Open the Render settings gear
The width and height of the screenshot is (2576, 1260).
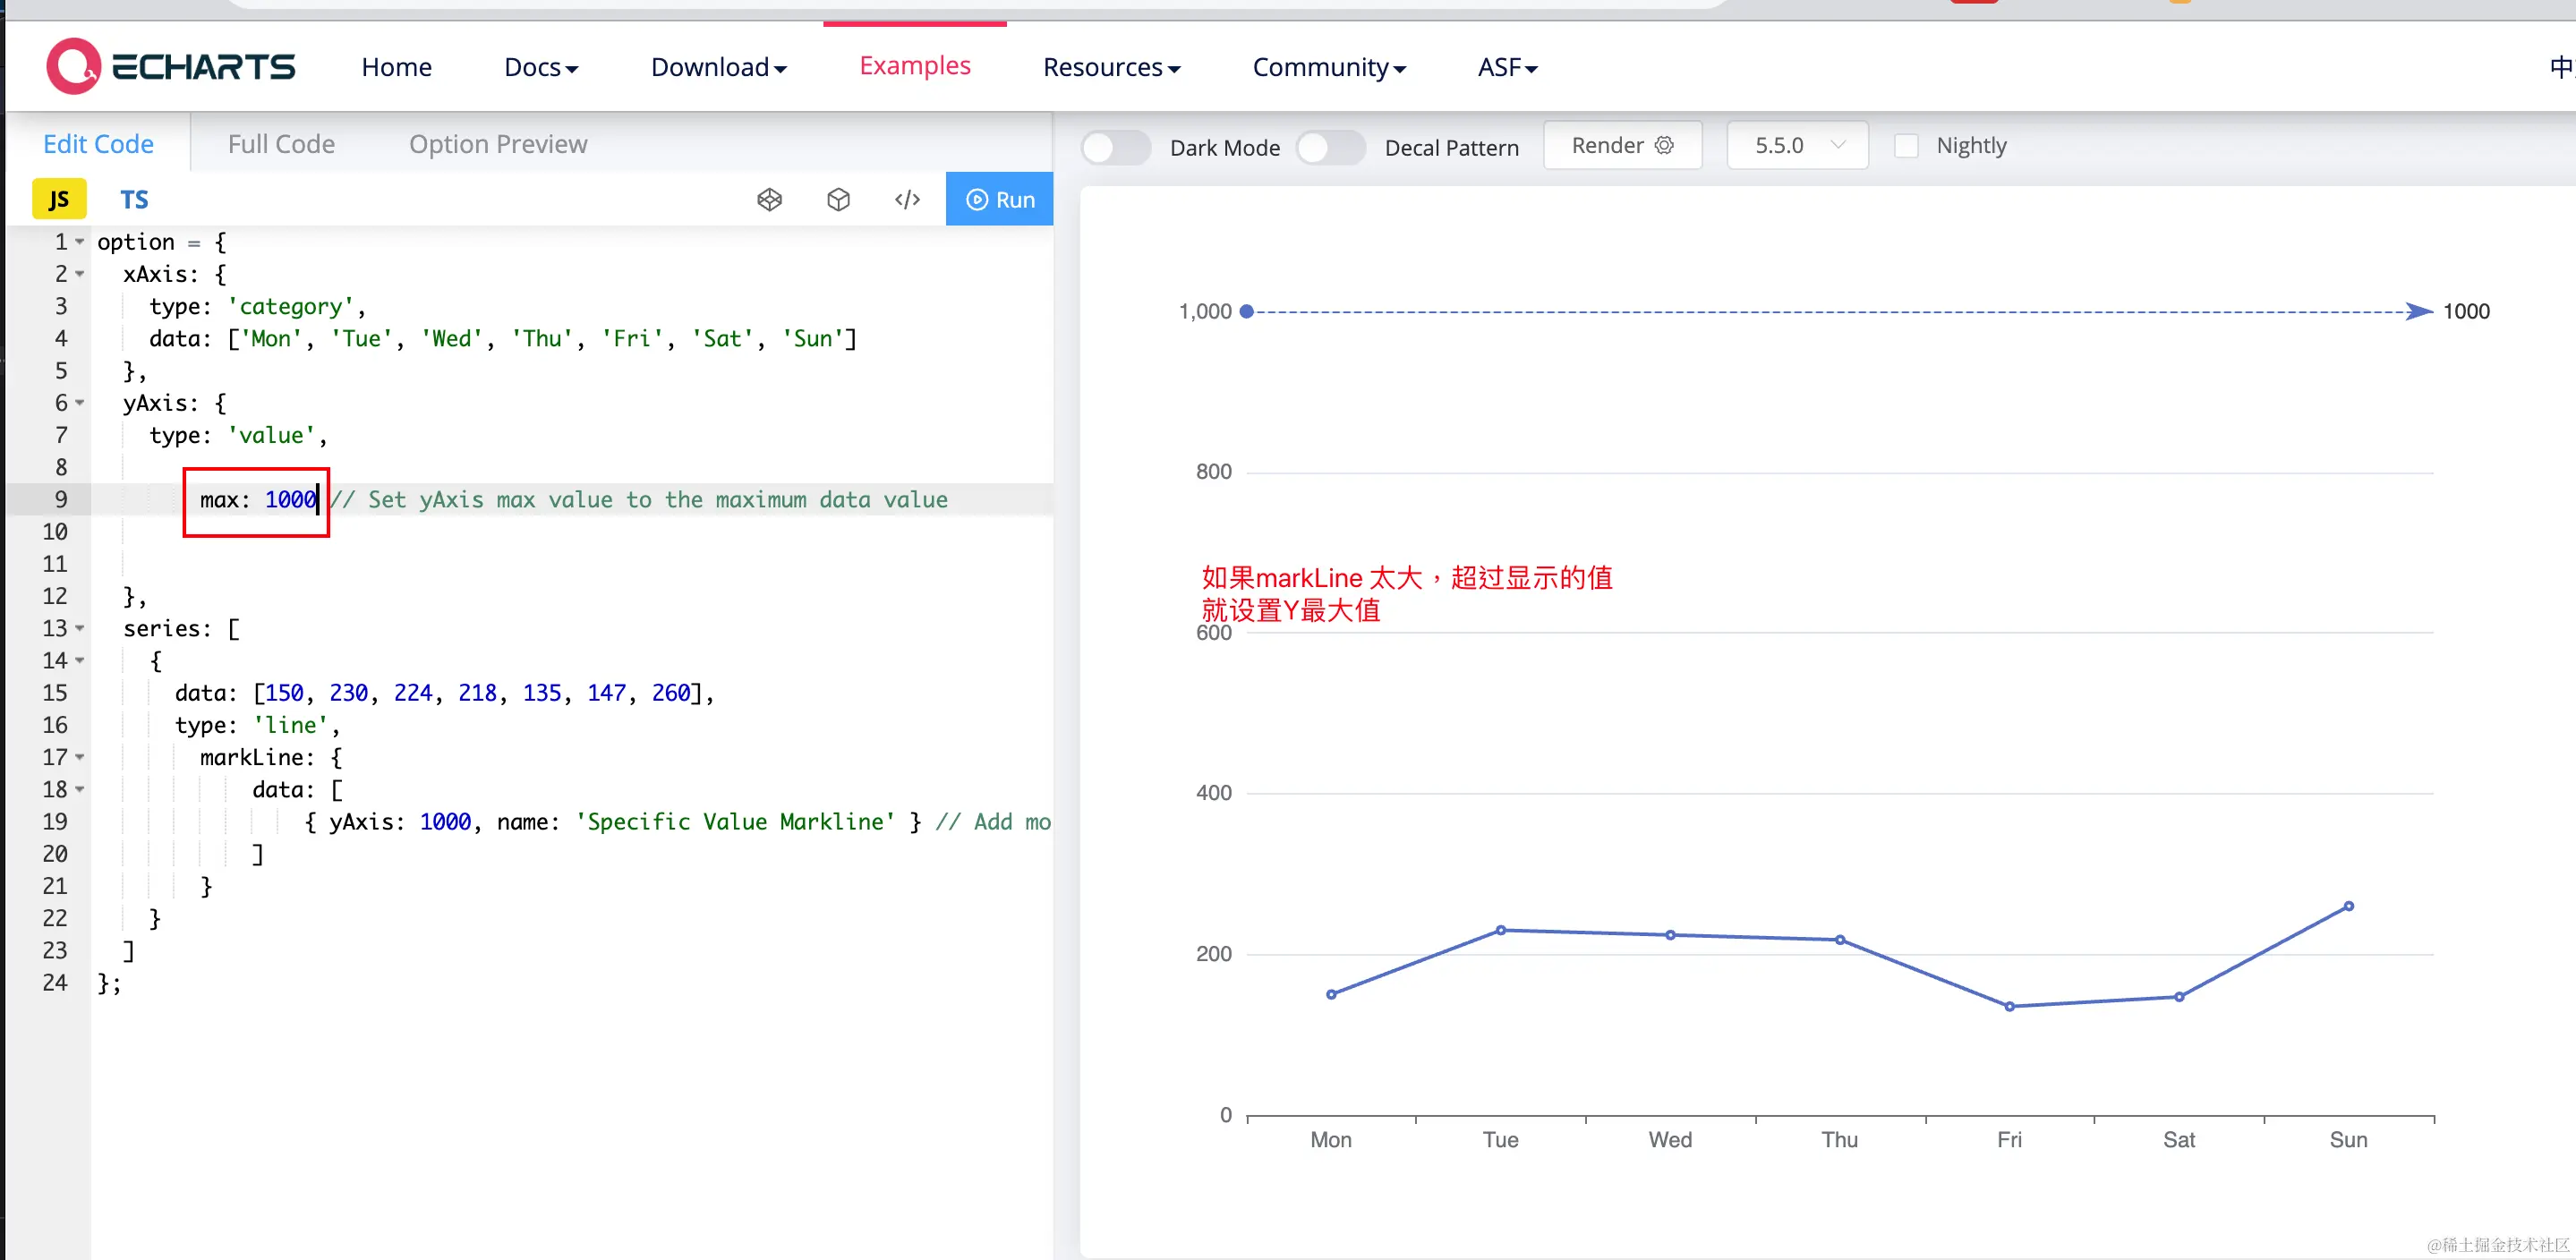point(1663,145)
